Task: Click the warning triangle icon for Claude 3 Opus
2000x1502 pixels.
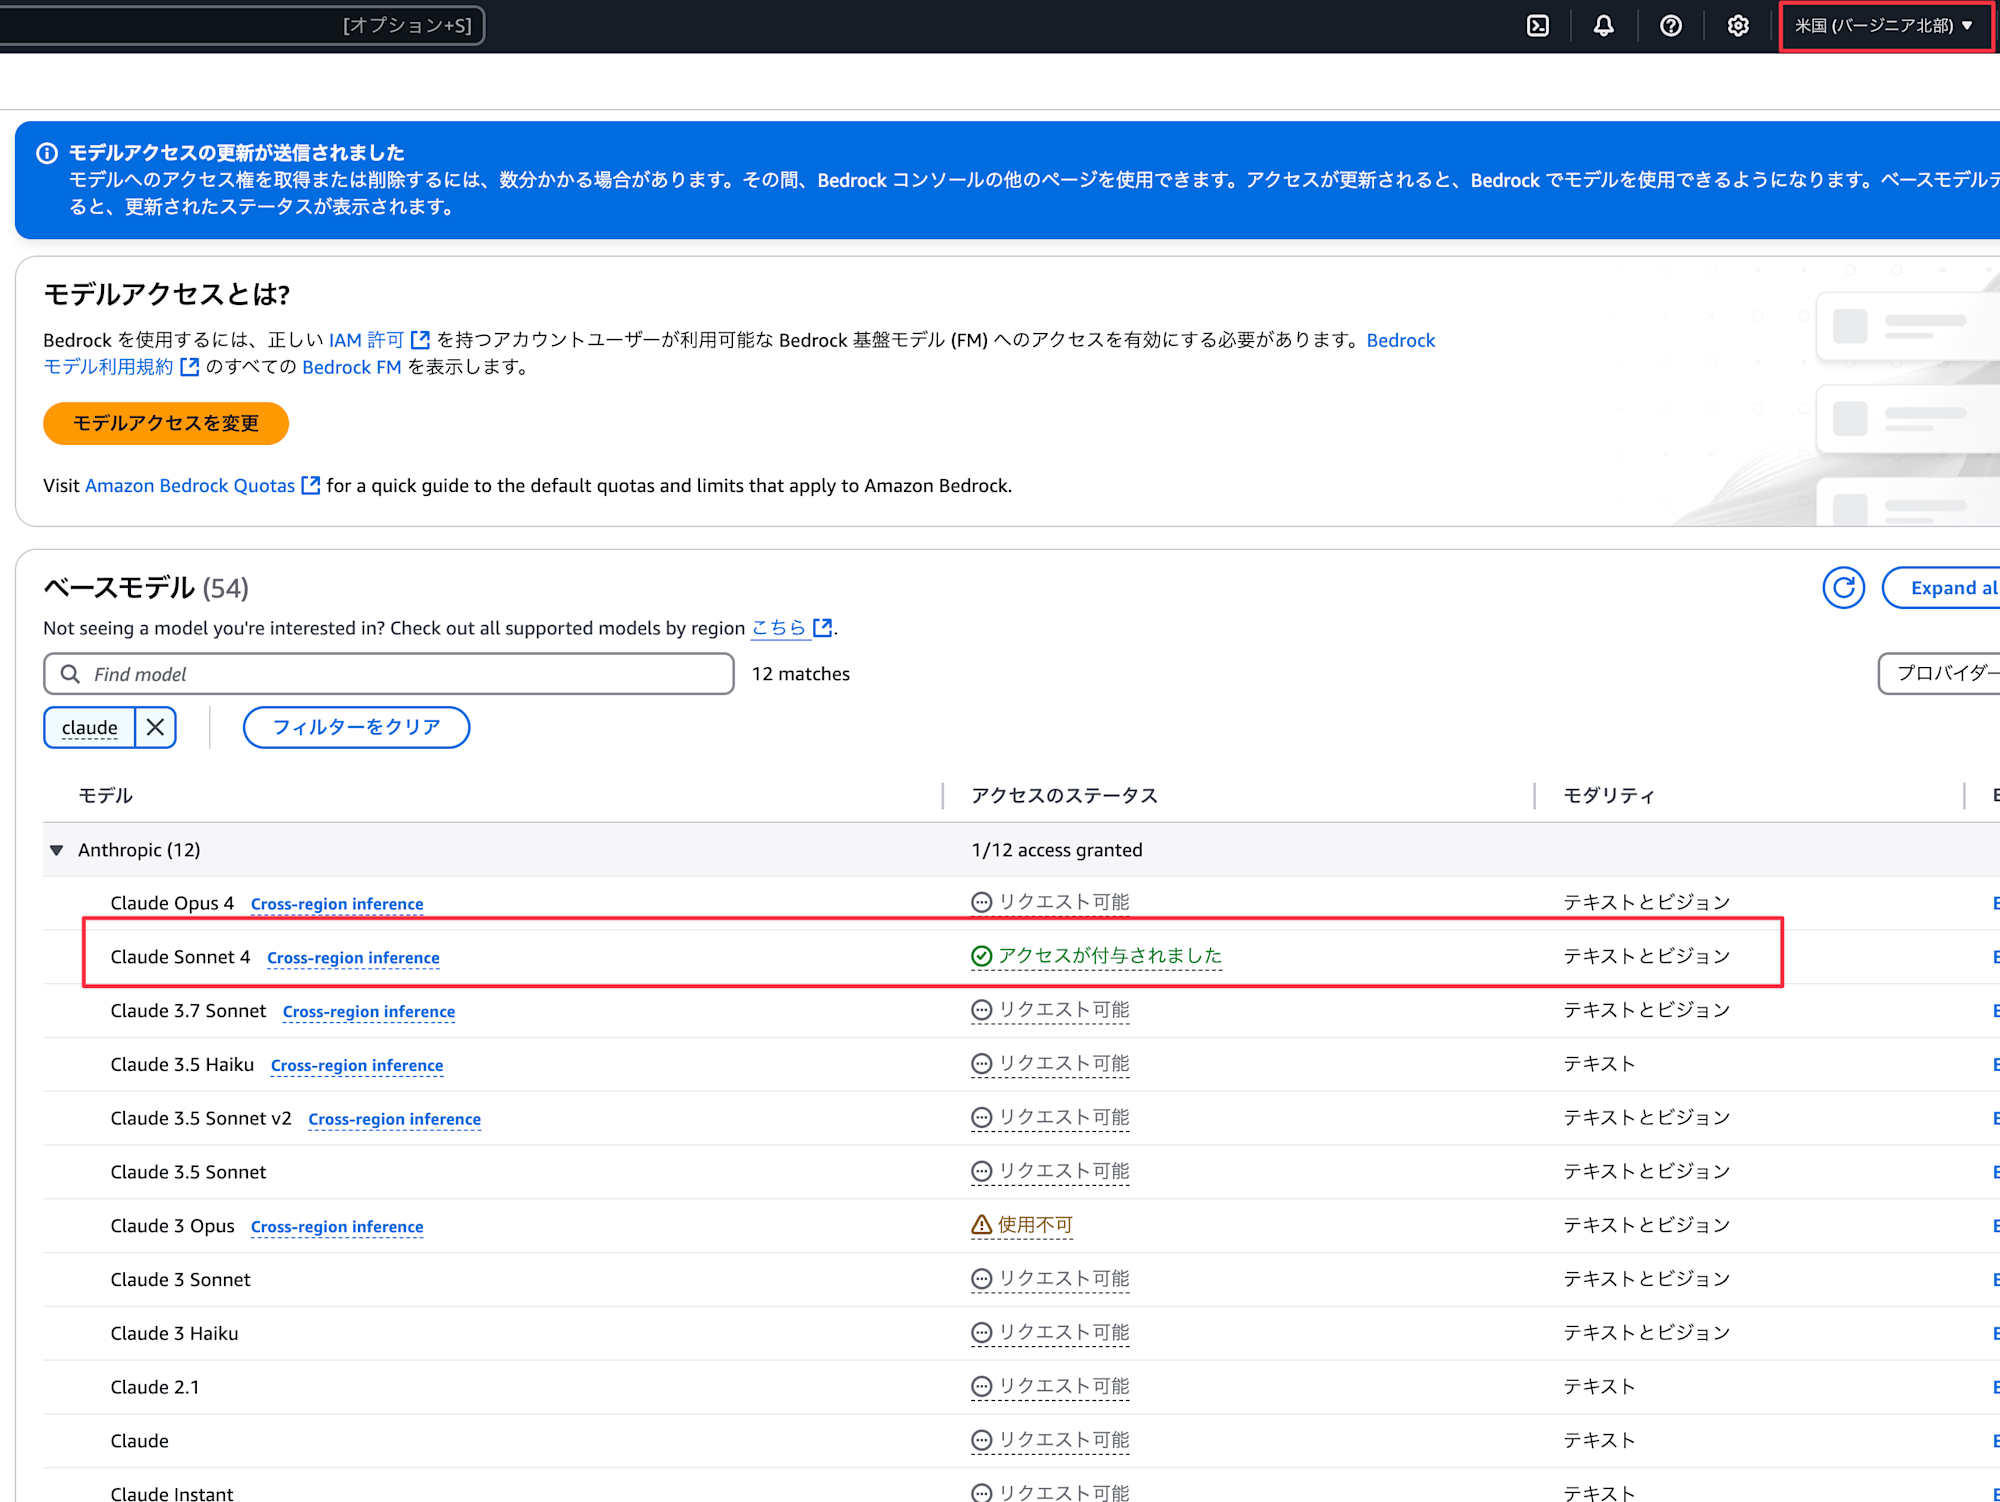Action: [x=982, y=1225]
